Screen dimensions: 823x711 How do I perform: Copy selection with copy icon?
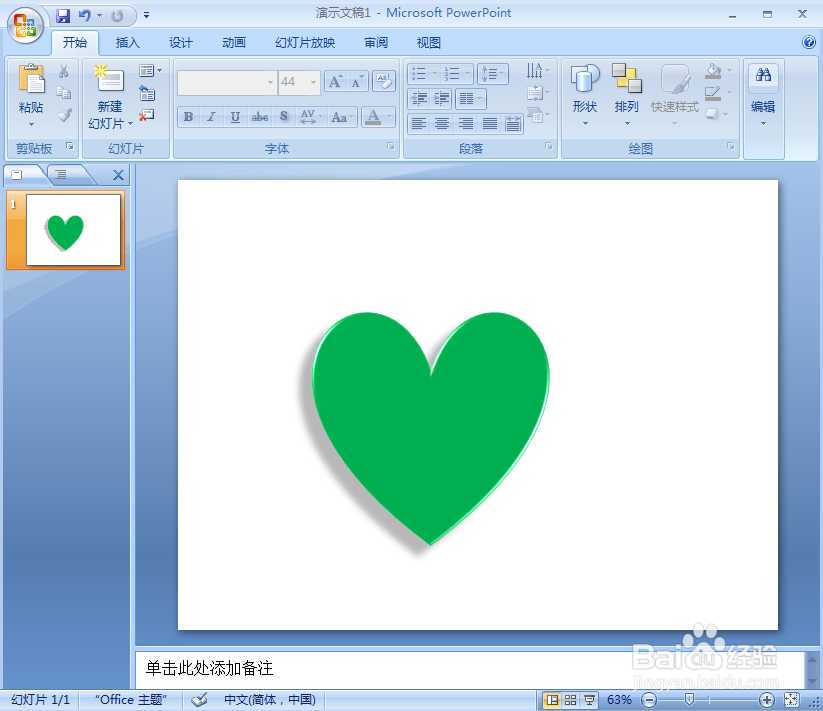click(64, 93)
